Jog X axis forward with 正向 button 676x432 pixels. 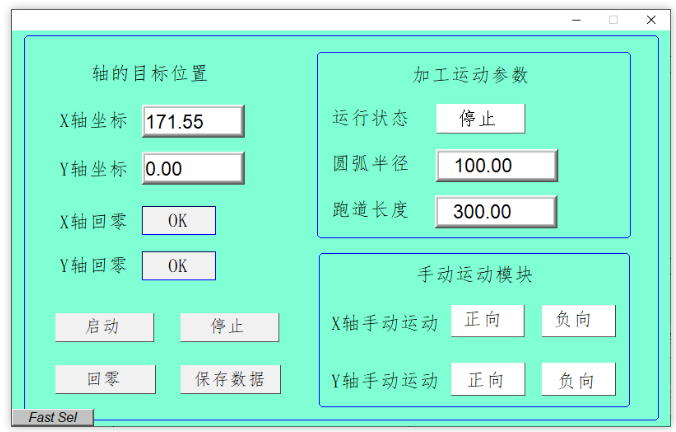point(488,320)
